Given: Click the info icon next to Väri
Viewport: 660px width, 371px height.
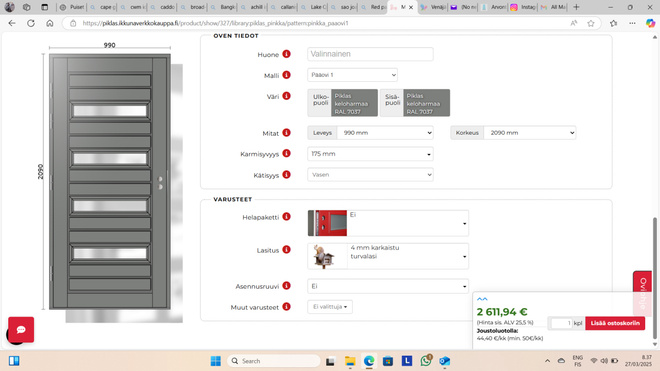Looking at the screenshot, I should click(287, 96).
